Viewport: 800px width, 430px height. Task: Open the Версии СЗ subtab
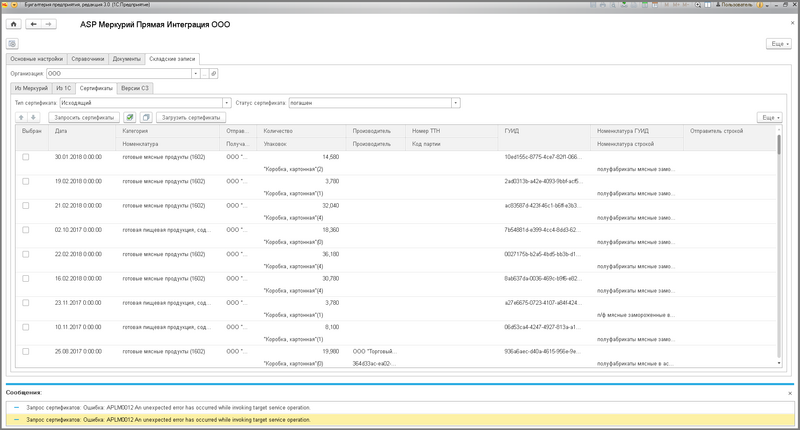(135, 88)
